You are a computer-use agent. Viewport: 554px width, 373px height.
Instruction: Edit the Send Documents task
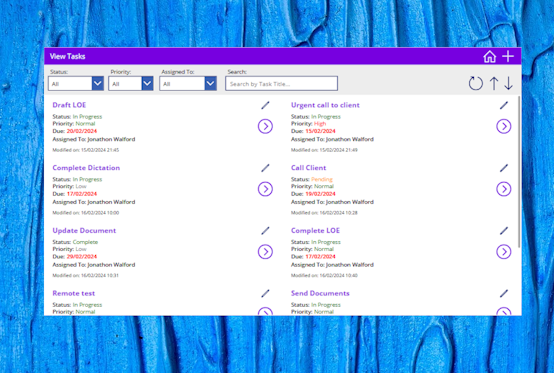504,294
